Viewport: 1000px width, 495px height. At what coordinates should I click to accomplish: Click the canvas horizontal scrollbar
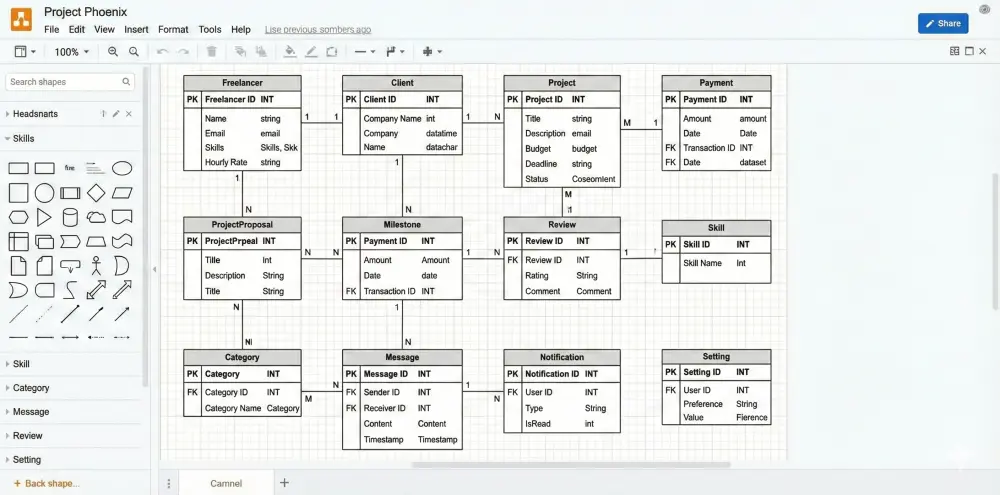pos(571,465)
